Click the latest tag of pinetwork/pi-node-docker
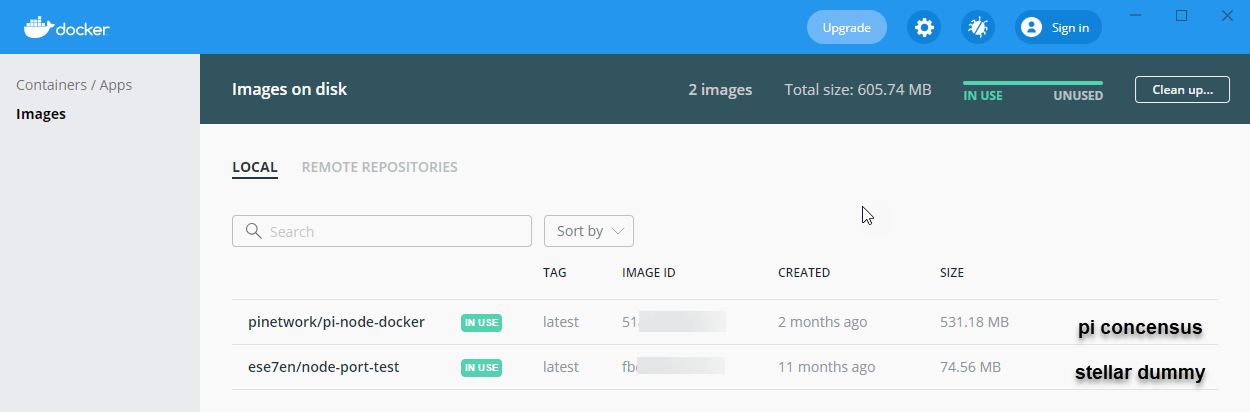 (x=561, y=322)
